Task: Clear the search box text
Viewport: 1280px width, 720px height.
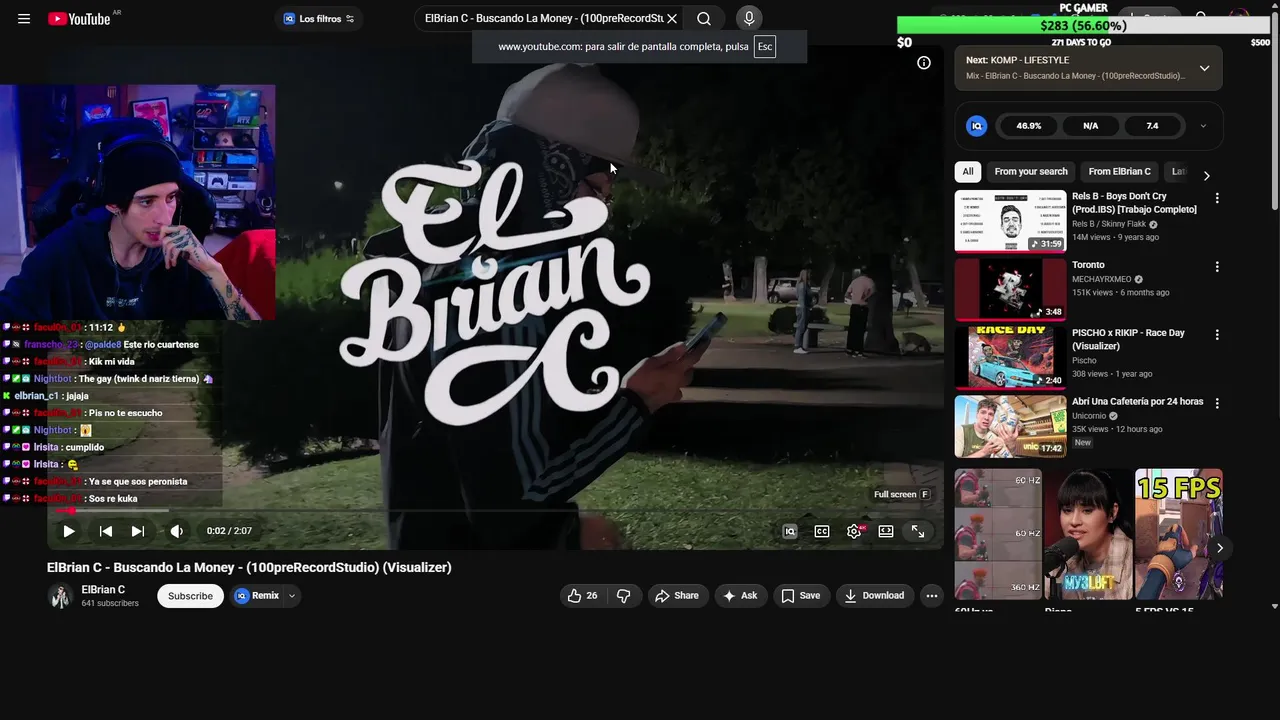Action: click(x=672, y=19)
